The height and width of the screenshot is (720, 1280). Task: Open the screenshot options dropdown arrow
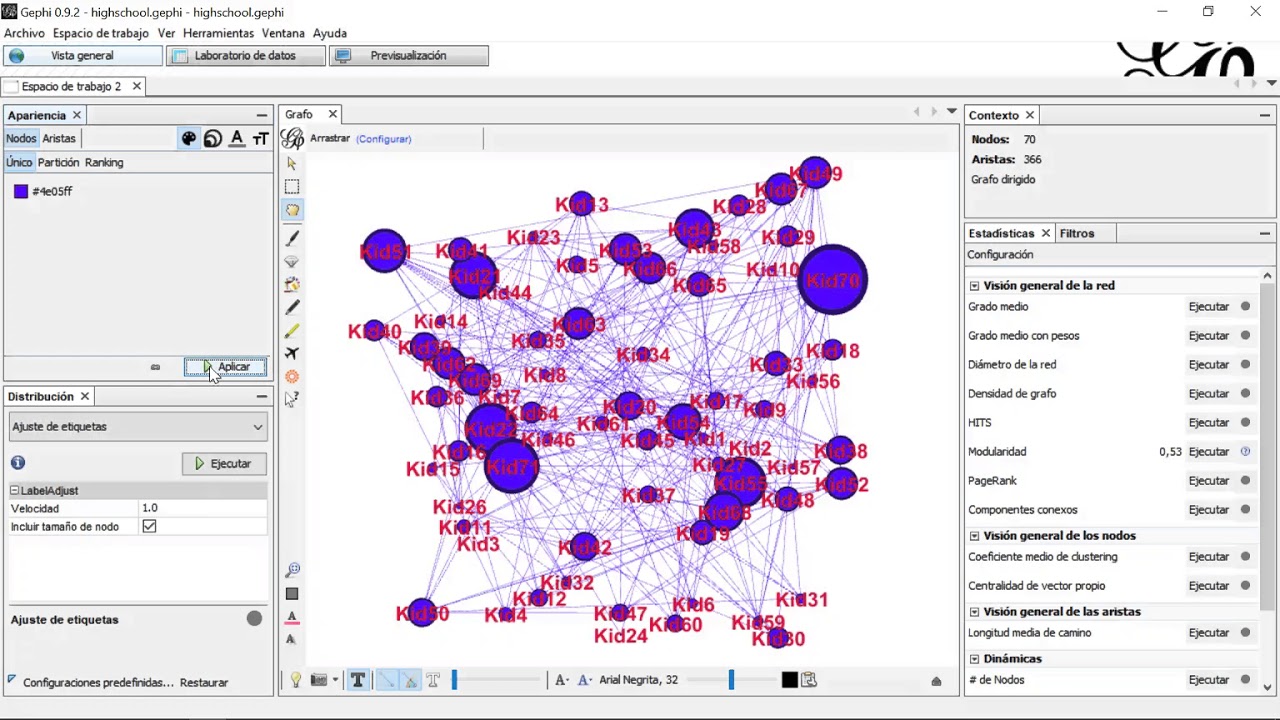(x=335, y=680)
